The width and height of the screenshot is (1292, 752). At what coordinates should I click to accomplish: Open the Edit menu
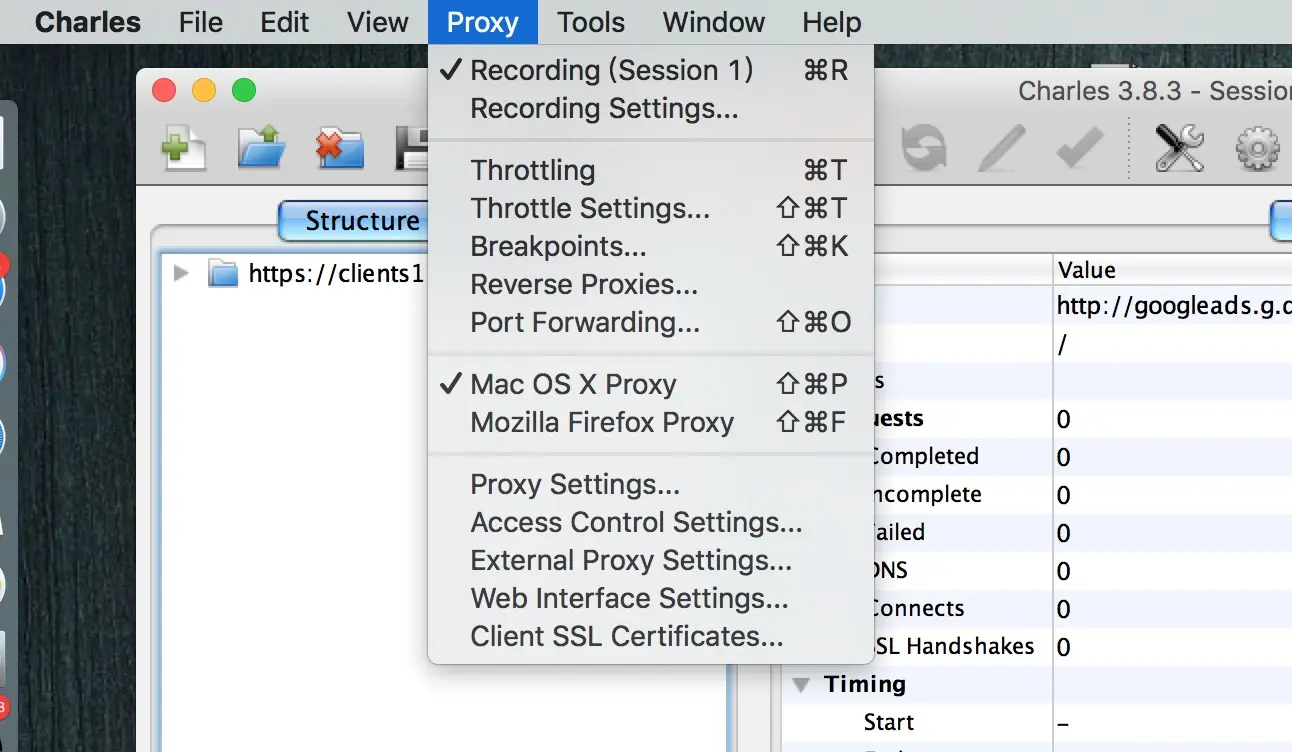click(x=285, y=22)
